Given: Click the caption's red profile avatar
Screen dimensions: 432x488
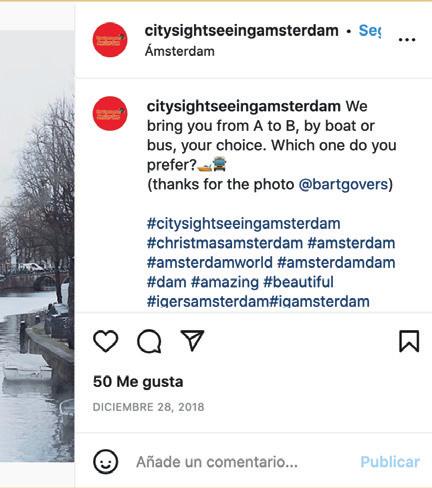Looking at the screenshot, I should 110,113.
